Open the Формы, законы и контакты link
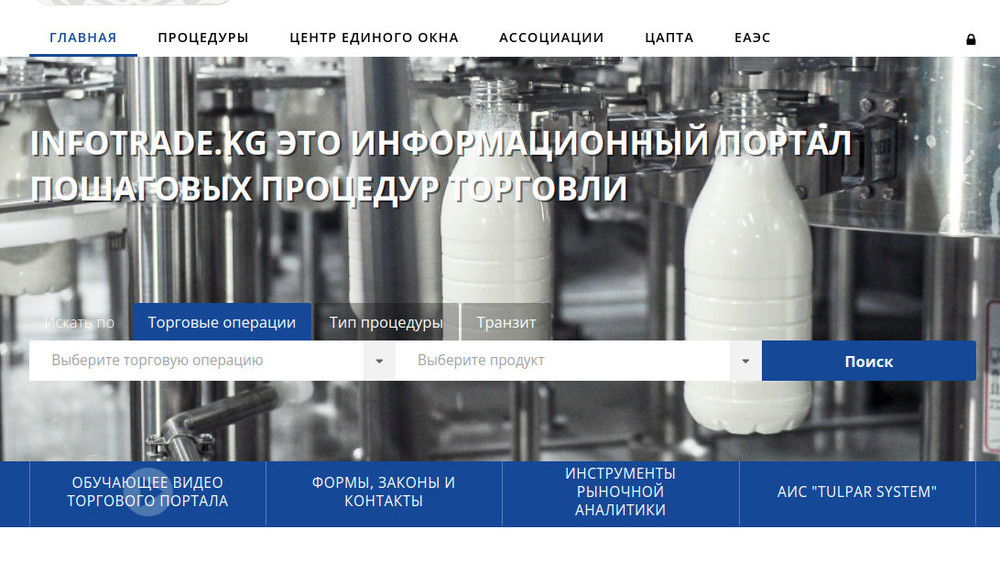Image resolution: width=1000 pixels, height=562 pixels. [384, 492]
